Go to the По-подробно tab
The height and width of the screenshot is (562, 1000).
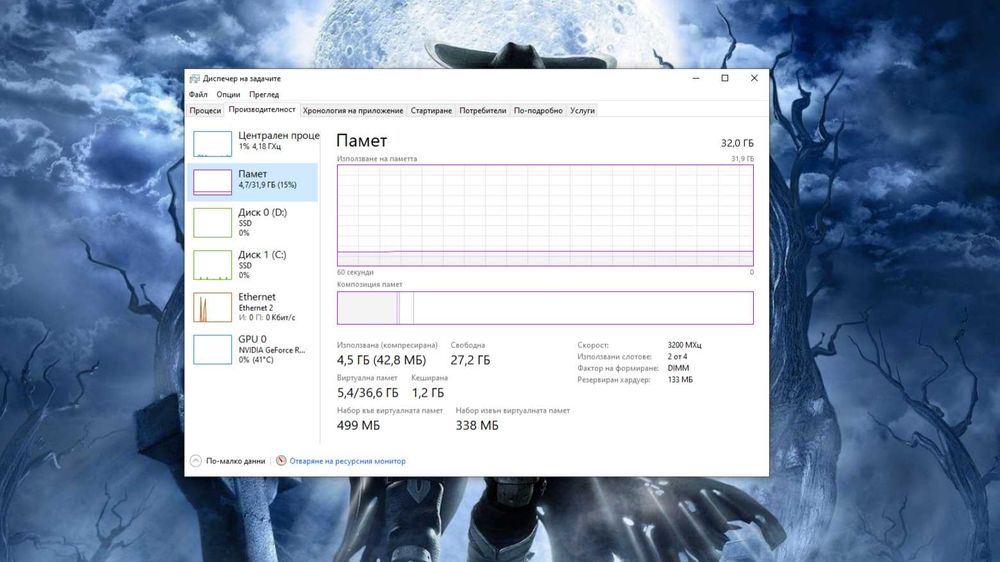538,110
